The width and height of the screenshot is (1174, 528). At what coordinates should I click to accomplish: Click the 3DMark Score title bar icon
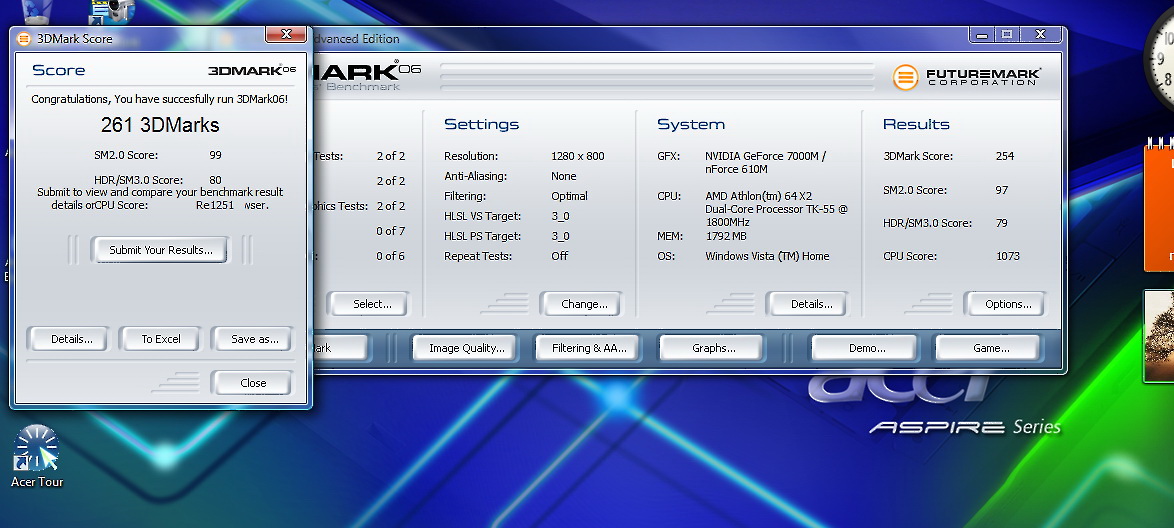24,39
